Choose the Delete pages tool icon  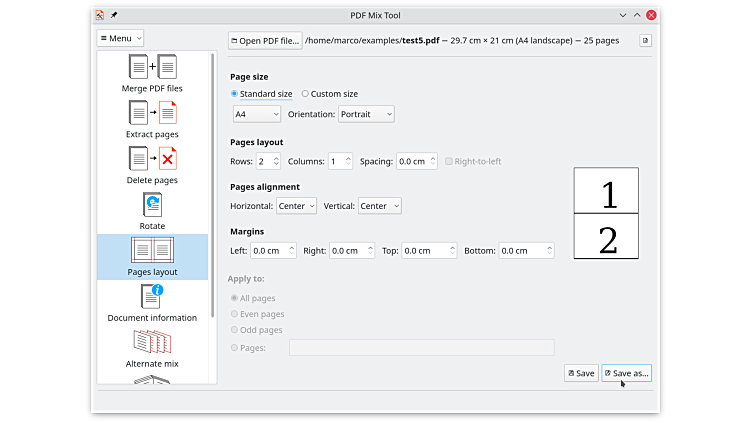152,159
